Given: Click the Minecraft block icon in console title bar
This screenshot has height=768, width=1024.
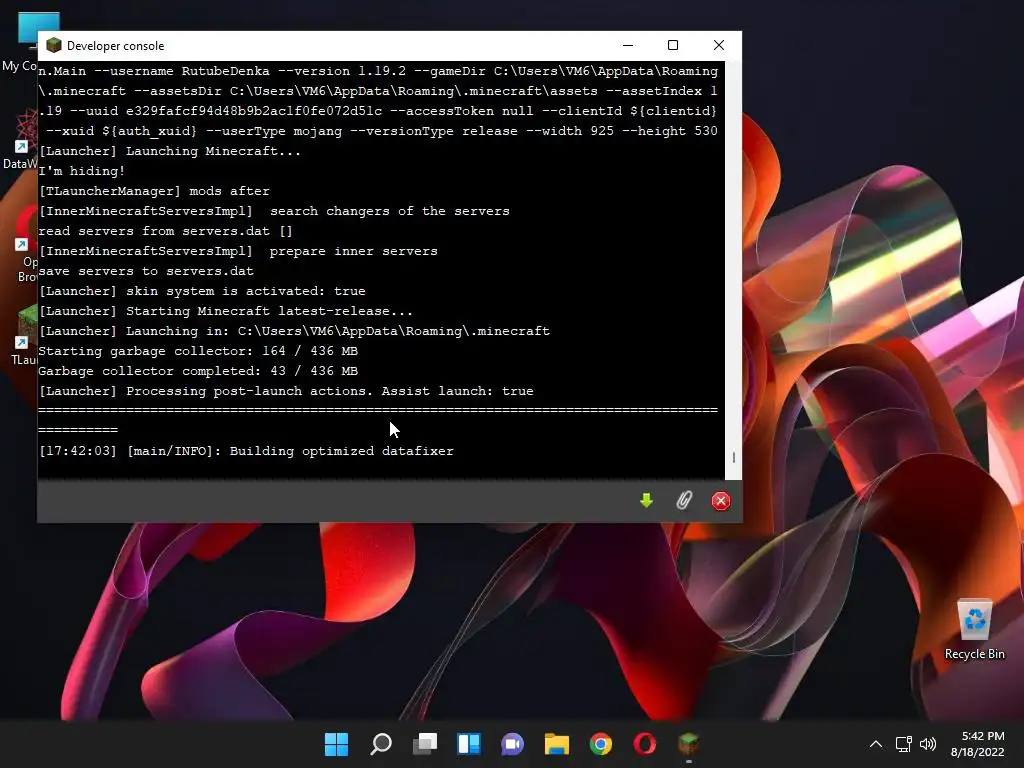Looking at the screenshot, I should click(54, 45).
